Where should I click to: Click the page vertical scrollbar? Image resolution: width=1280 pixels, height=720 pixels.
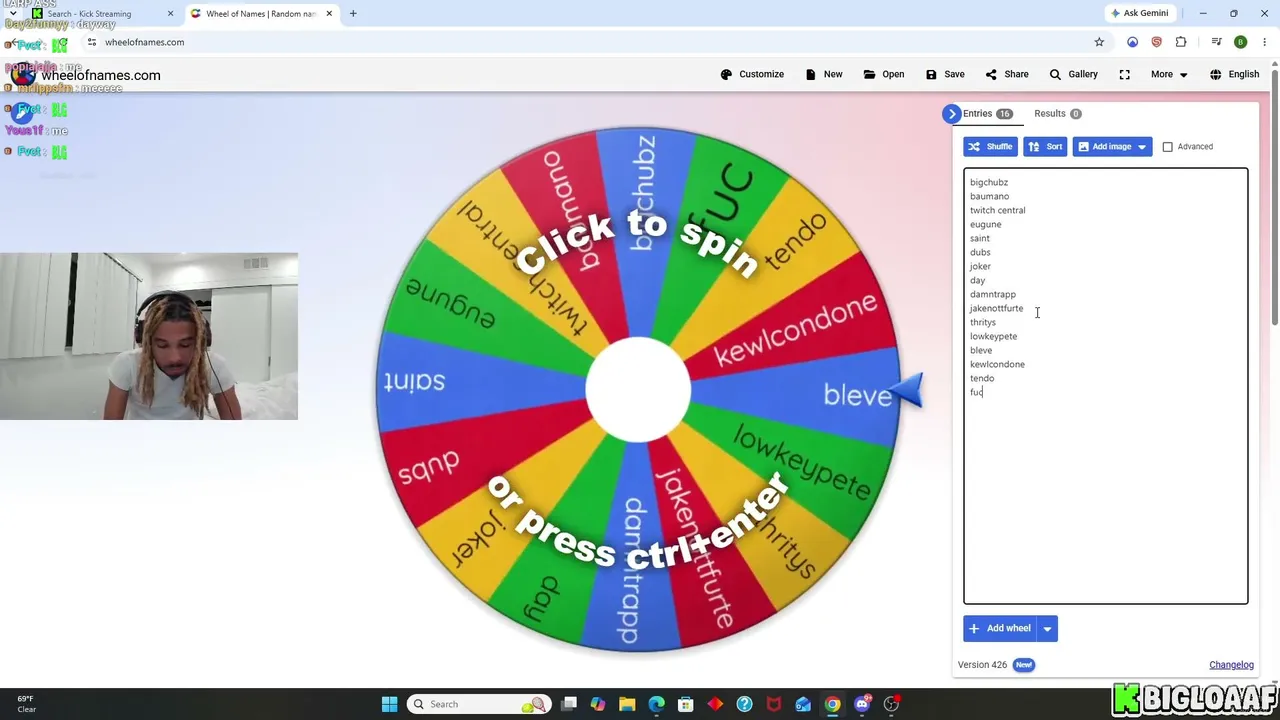point(1274,196)
